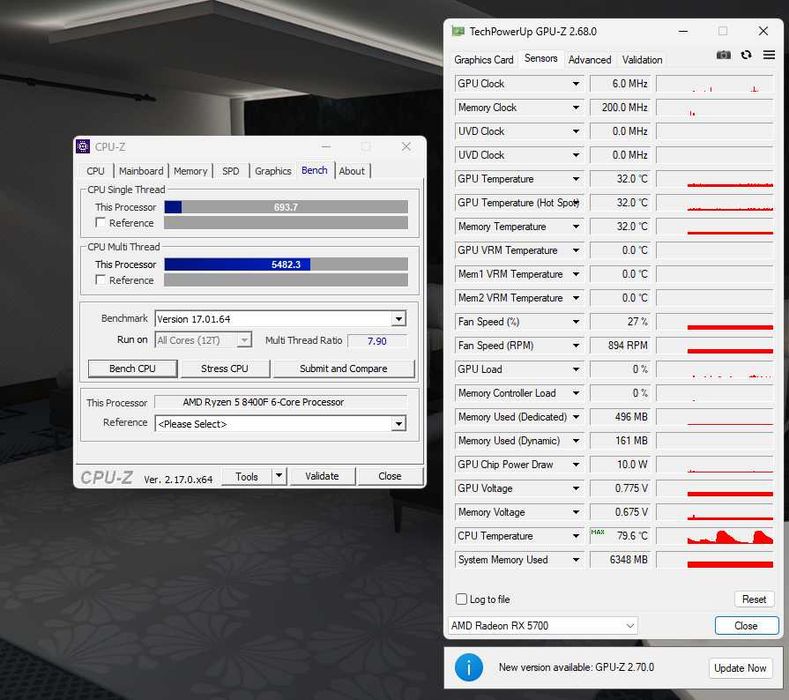Switch to the Memory tab in CPU-Z
This screenshot has height=700, width=789.
190,171
